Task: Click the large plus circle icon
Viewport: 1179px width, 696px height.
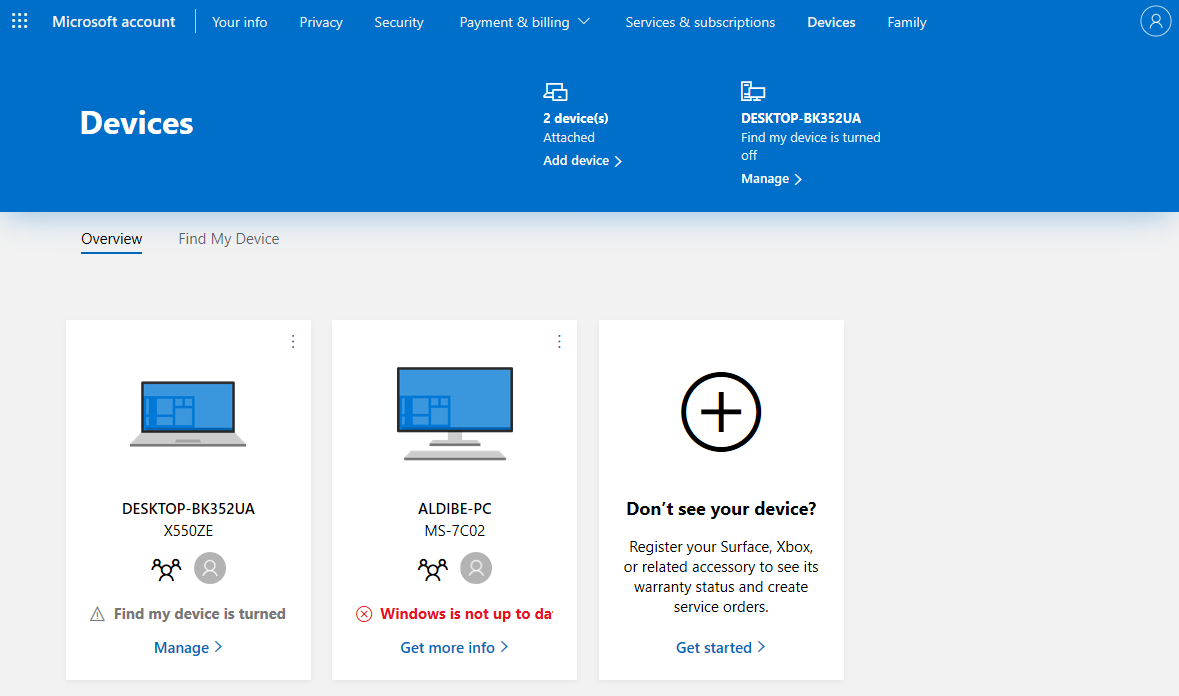Action: pyautogui.click(x=721, y=412)
